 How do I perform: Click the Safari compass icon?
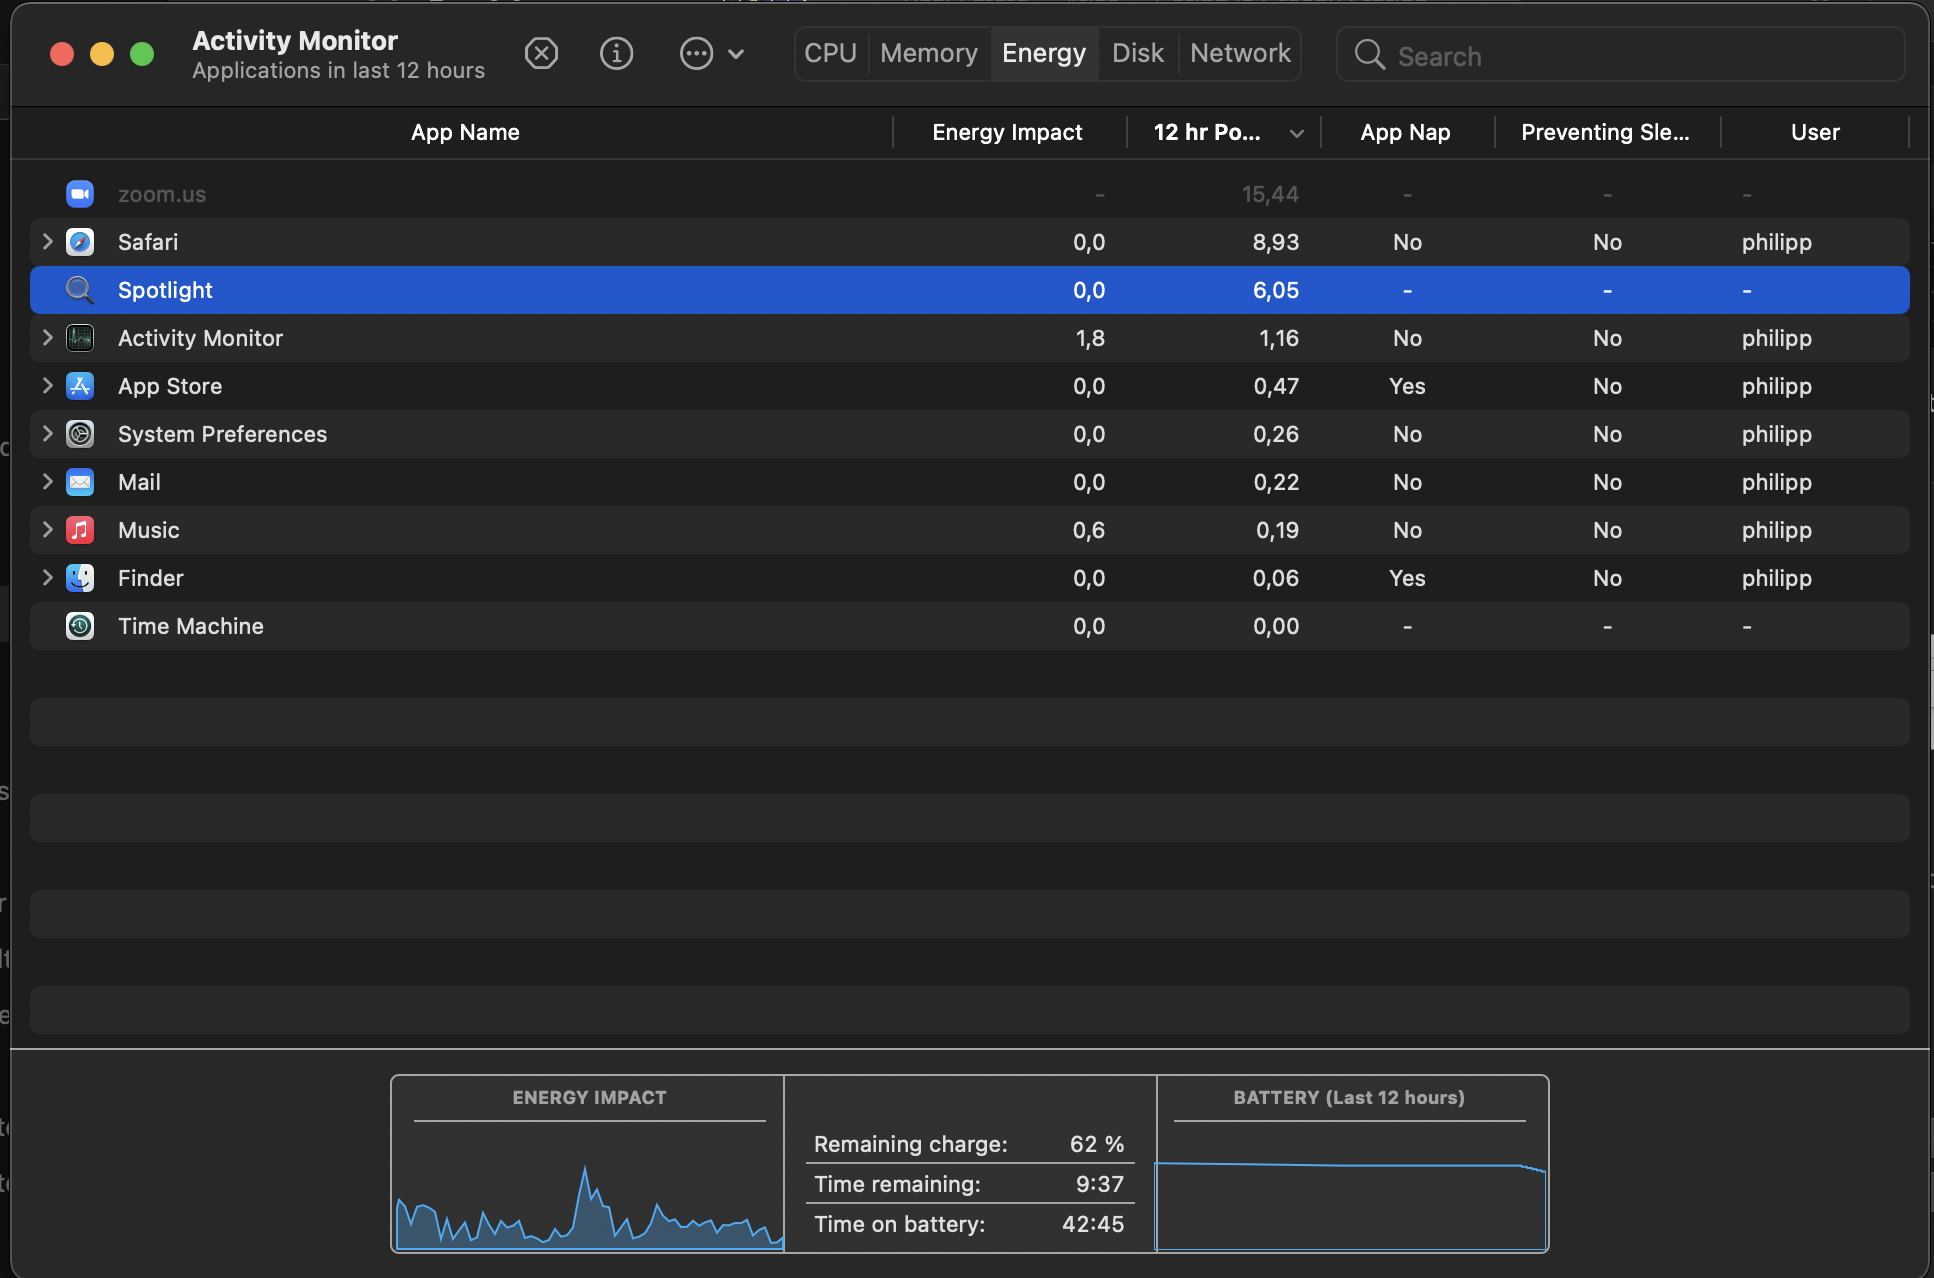click(80, 242)
